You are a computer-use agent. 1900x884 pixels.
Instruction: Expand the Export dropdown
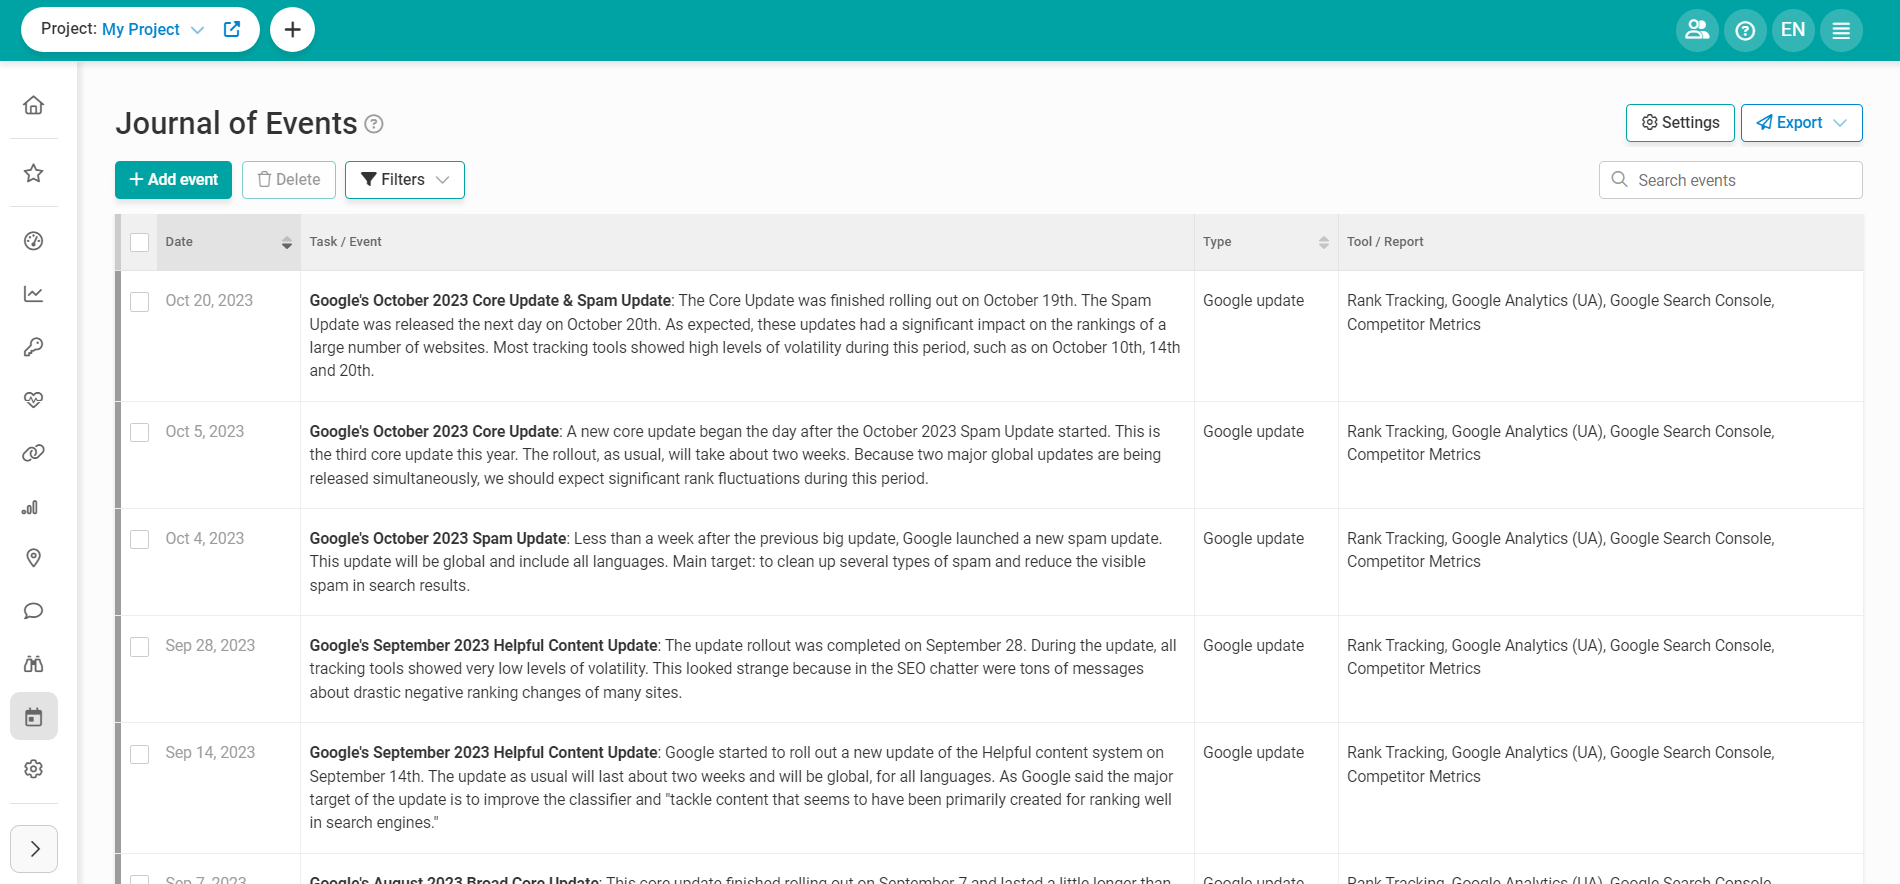click(x=1802, y=123)
